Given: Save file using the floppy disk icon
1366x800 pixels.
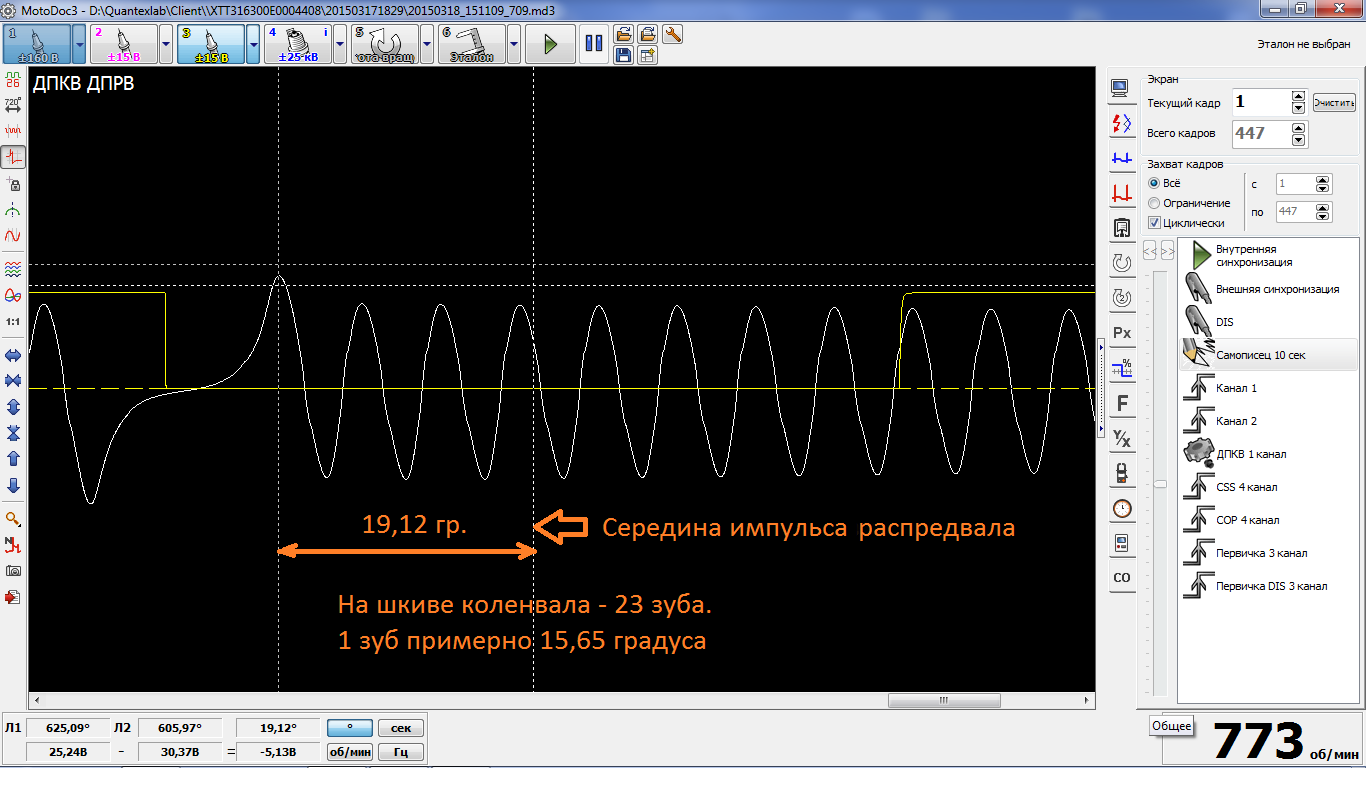Looking at the screenshot, I should (x=623, y=56).
